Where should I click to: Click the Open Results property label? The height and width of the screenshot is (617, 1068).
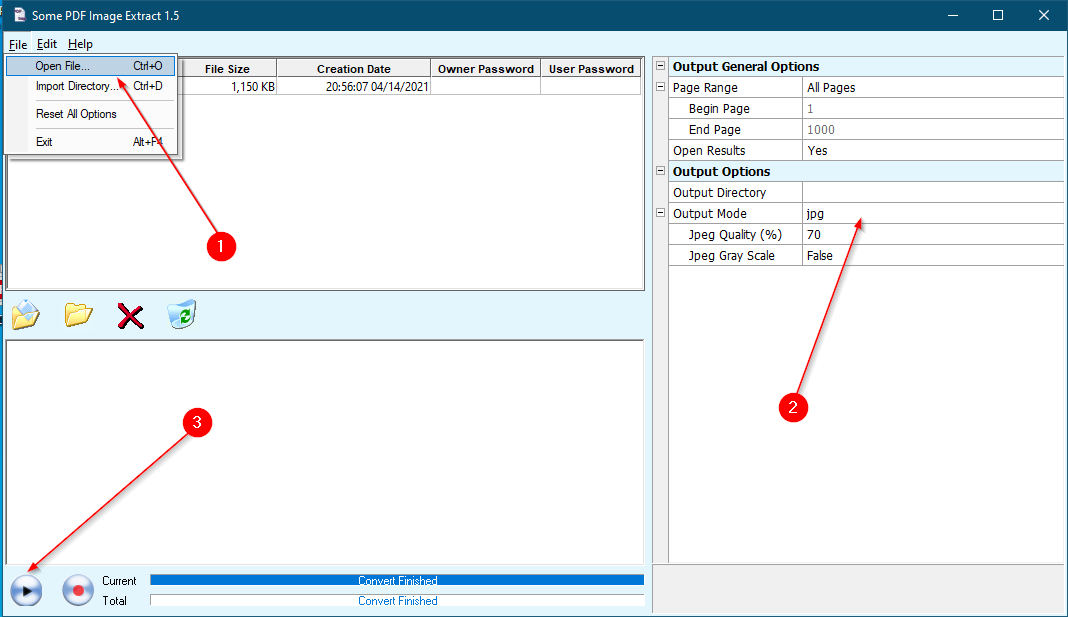coord(709,151)
